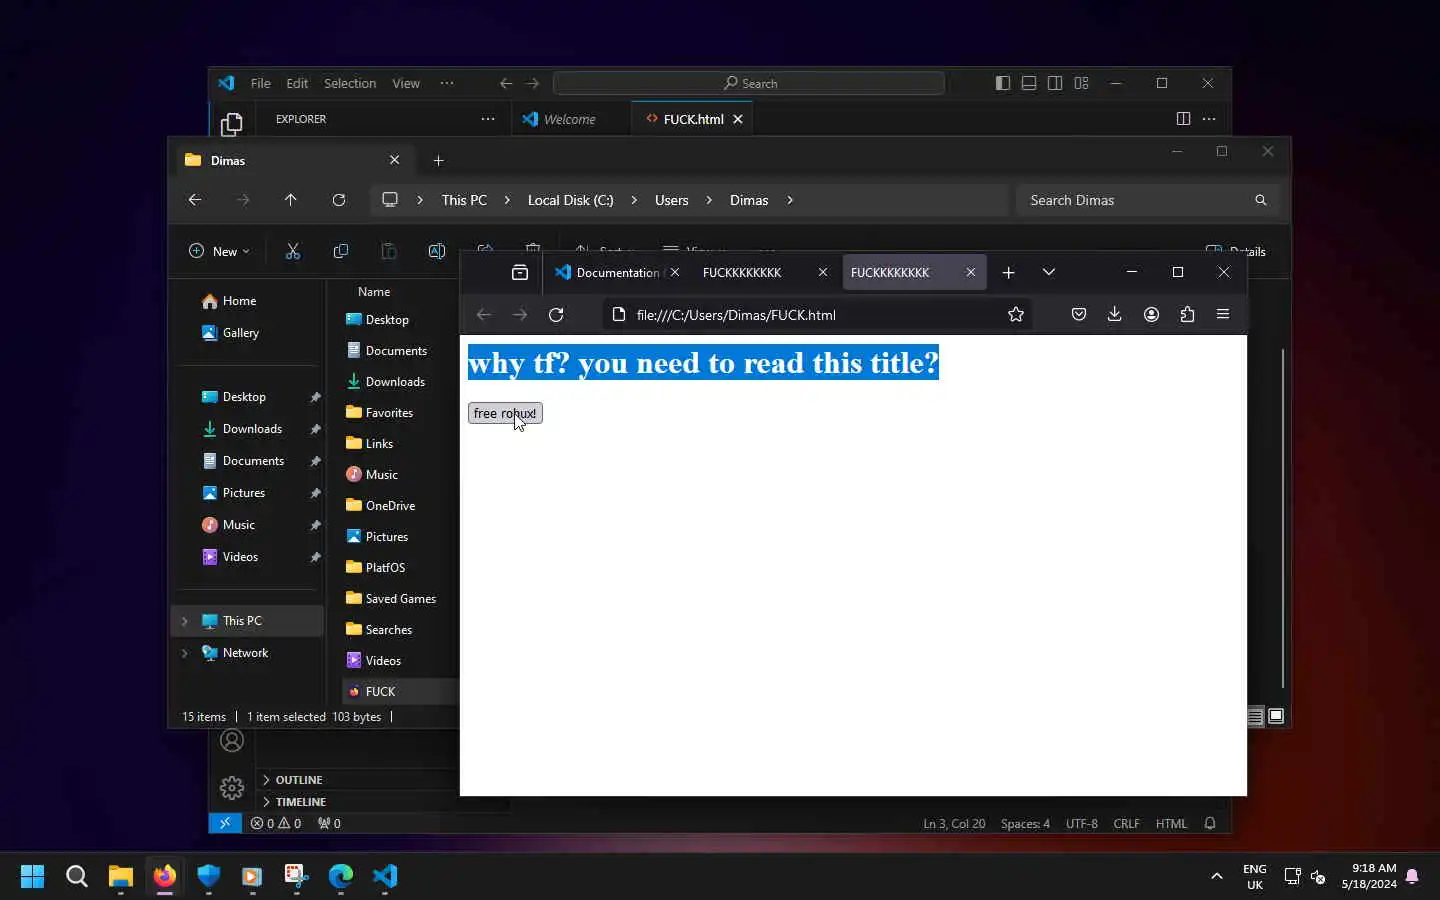Open Firefox extensions puzzle icon
Viewport: 1440px width, 900px height.
[1187, 314]
